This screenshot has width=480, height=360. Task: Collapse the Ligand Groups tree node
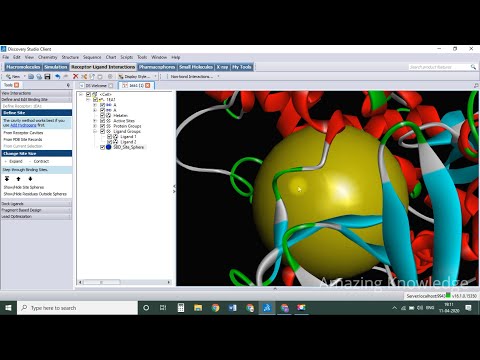(x=95, y=131)
